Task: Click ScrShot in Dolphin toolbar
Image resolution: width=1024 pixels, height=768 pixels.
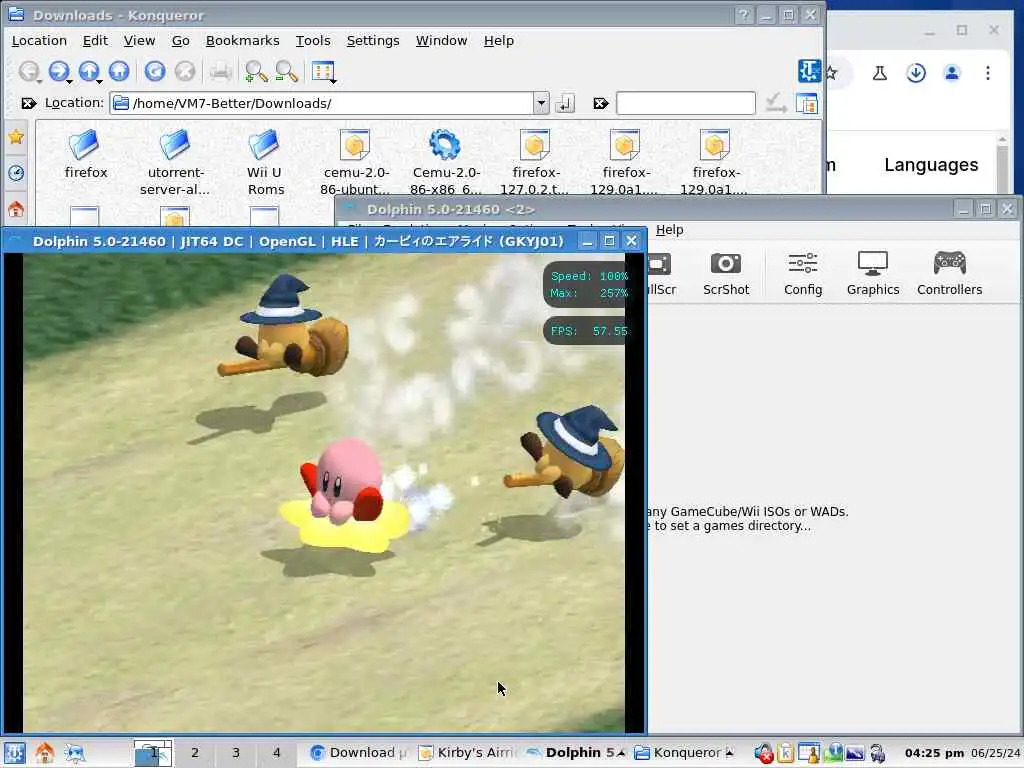Action: pyautogui.click(x=726, y=274)
